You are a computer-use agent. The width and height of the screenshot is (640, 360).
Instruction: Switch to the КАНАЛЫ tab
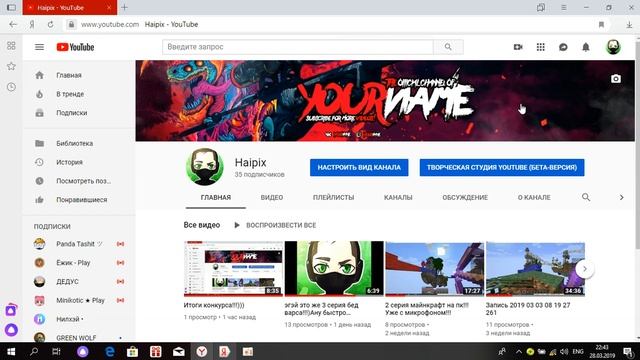398,198
